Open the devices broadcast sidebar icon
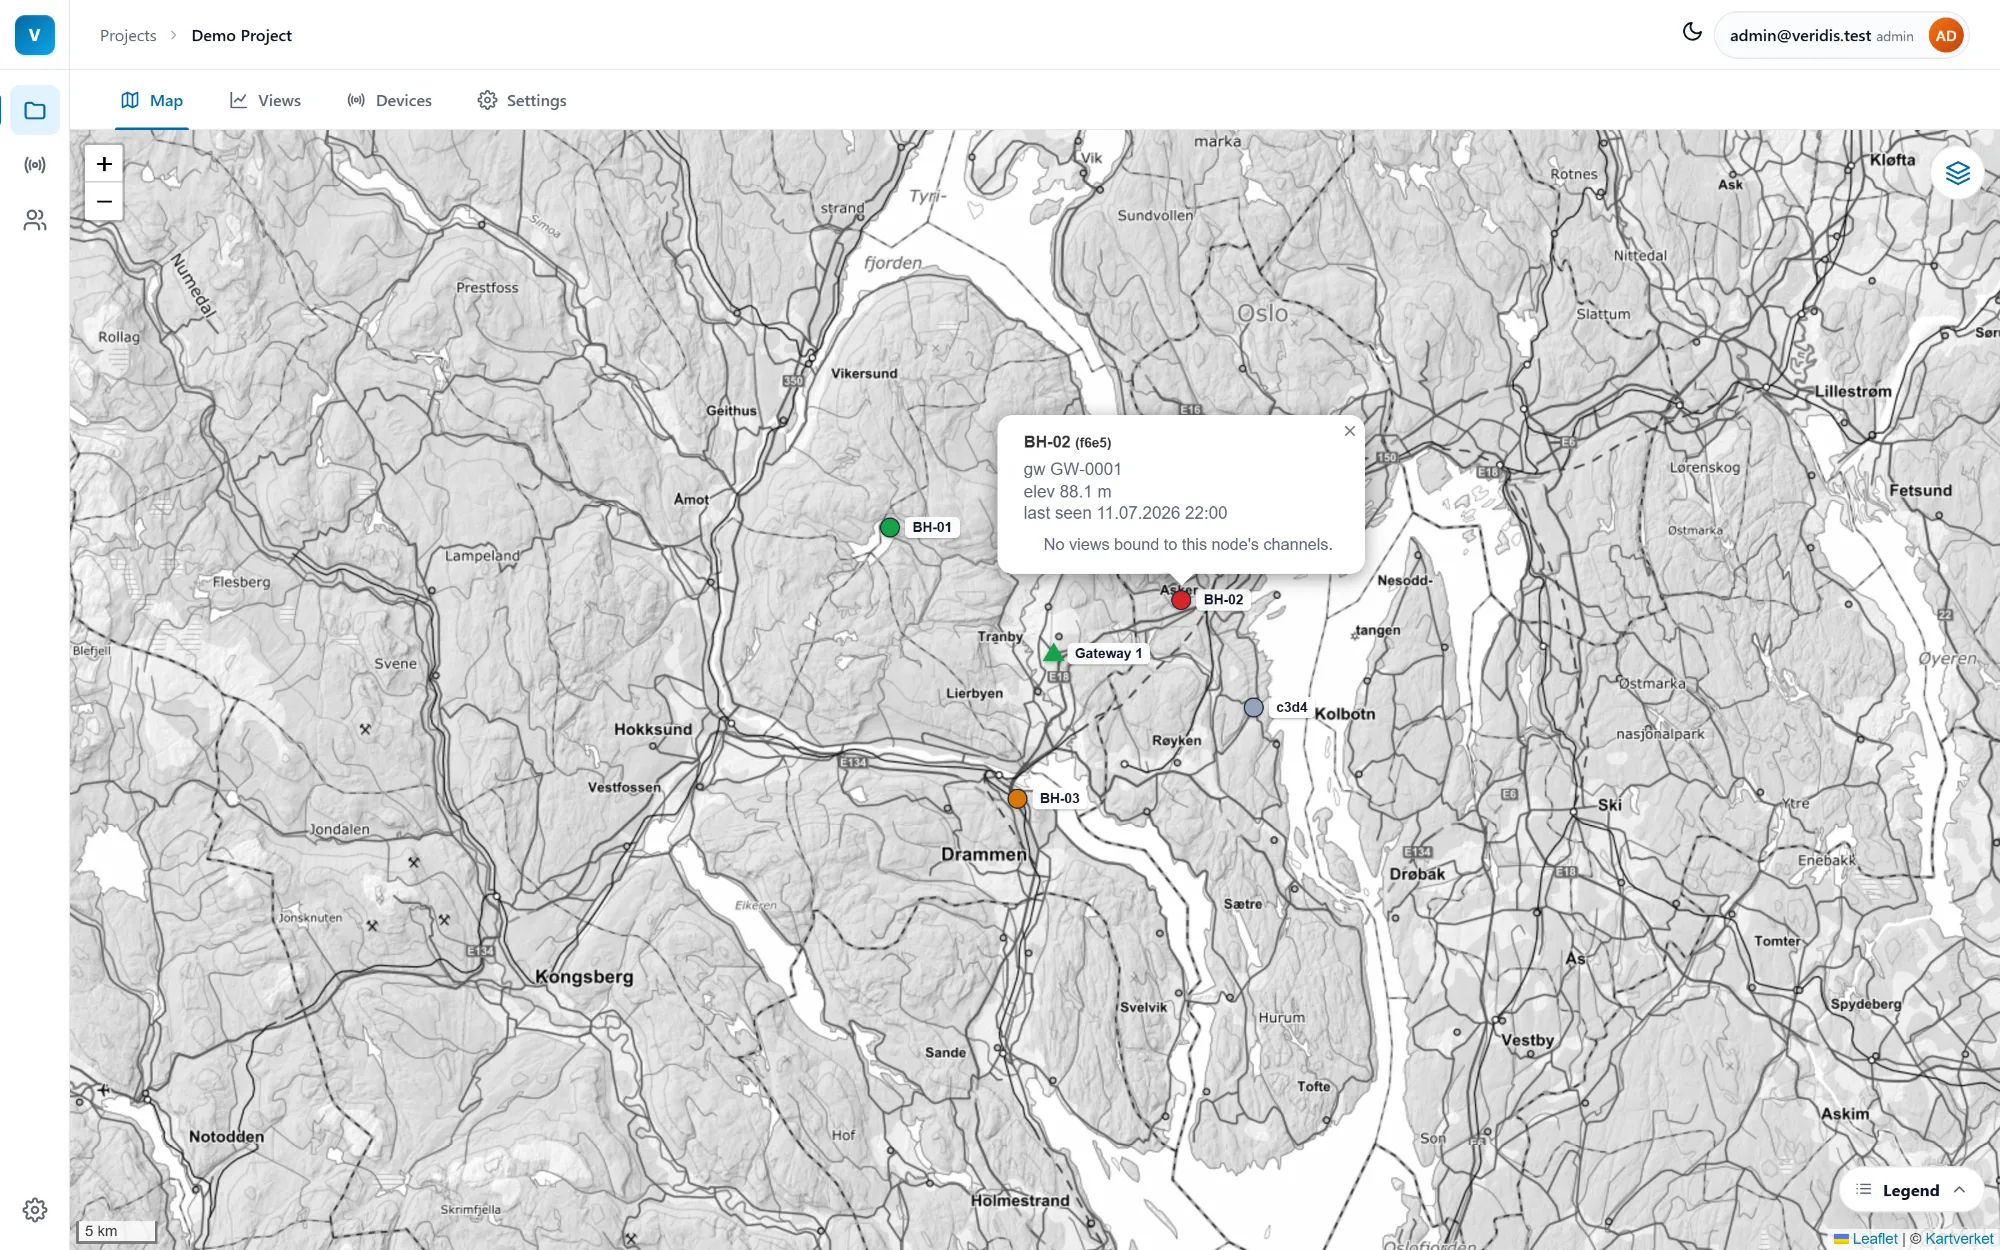 coord(35,165)
